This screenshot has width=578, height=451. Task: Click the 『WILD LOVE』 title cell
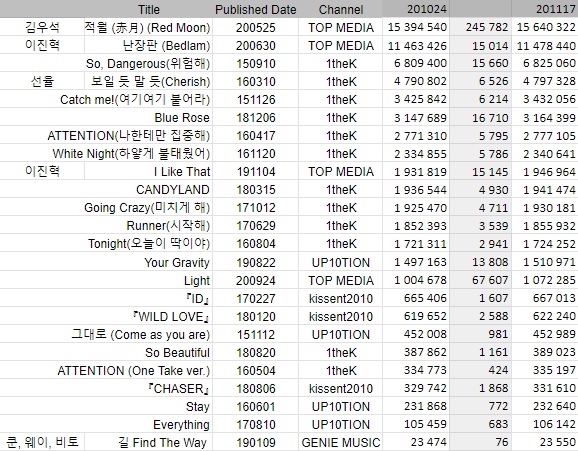(106, 316)
